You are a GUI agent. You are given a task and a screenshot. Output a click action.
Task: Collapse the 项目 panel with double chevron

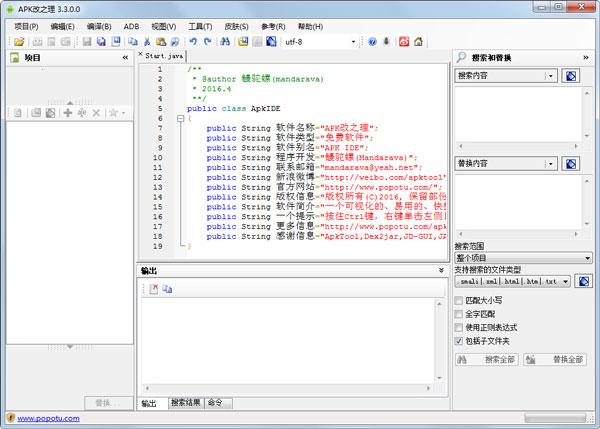click(x=125, y=58)
